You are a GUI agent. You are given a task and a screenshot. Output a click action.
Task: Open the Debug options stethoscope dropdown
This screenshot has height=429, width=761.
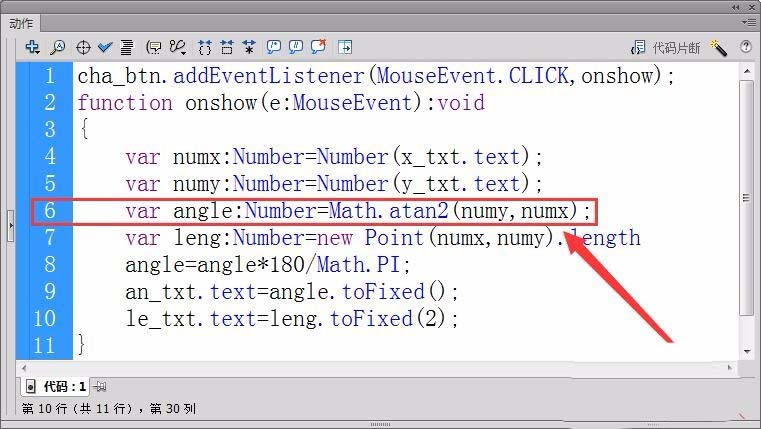click(x=178, y=47)
